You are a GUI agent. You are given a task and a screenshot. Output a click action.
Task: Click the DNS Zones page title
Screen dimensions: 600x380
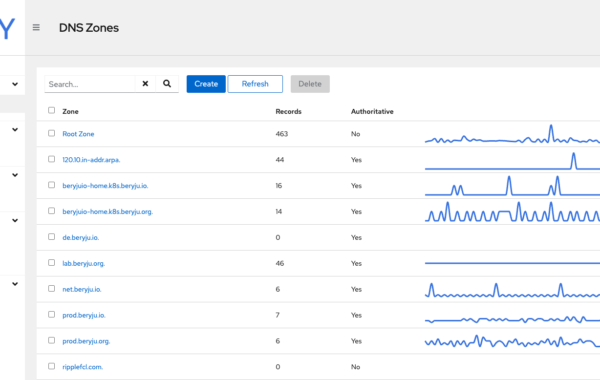[x=89, y=28]
